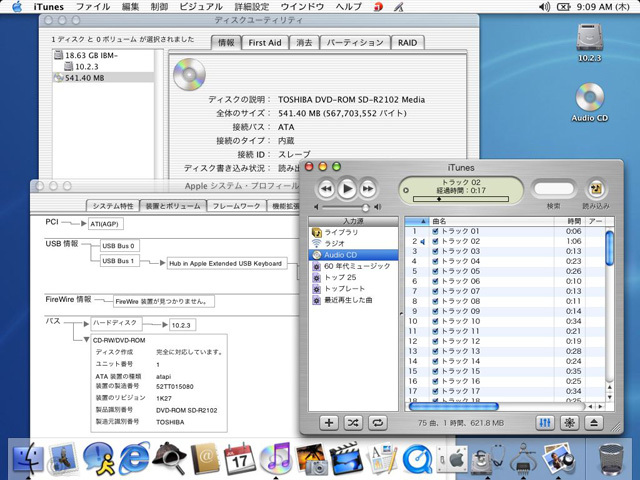This screenshot has height=480, width=640.
Task: Adjust the iTunes volume slider
Action: point(365,207)
